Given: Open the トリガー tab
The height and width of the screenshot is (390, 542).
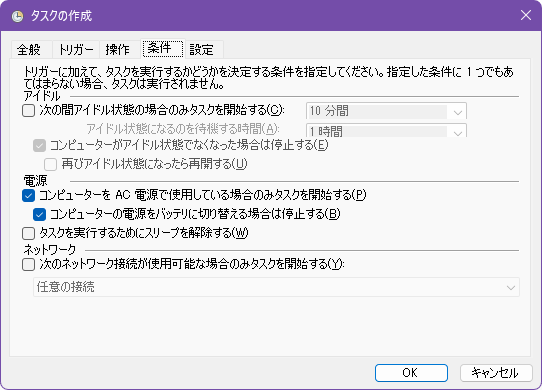Looking at the screenshot, I should point(76,49).
